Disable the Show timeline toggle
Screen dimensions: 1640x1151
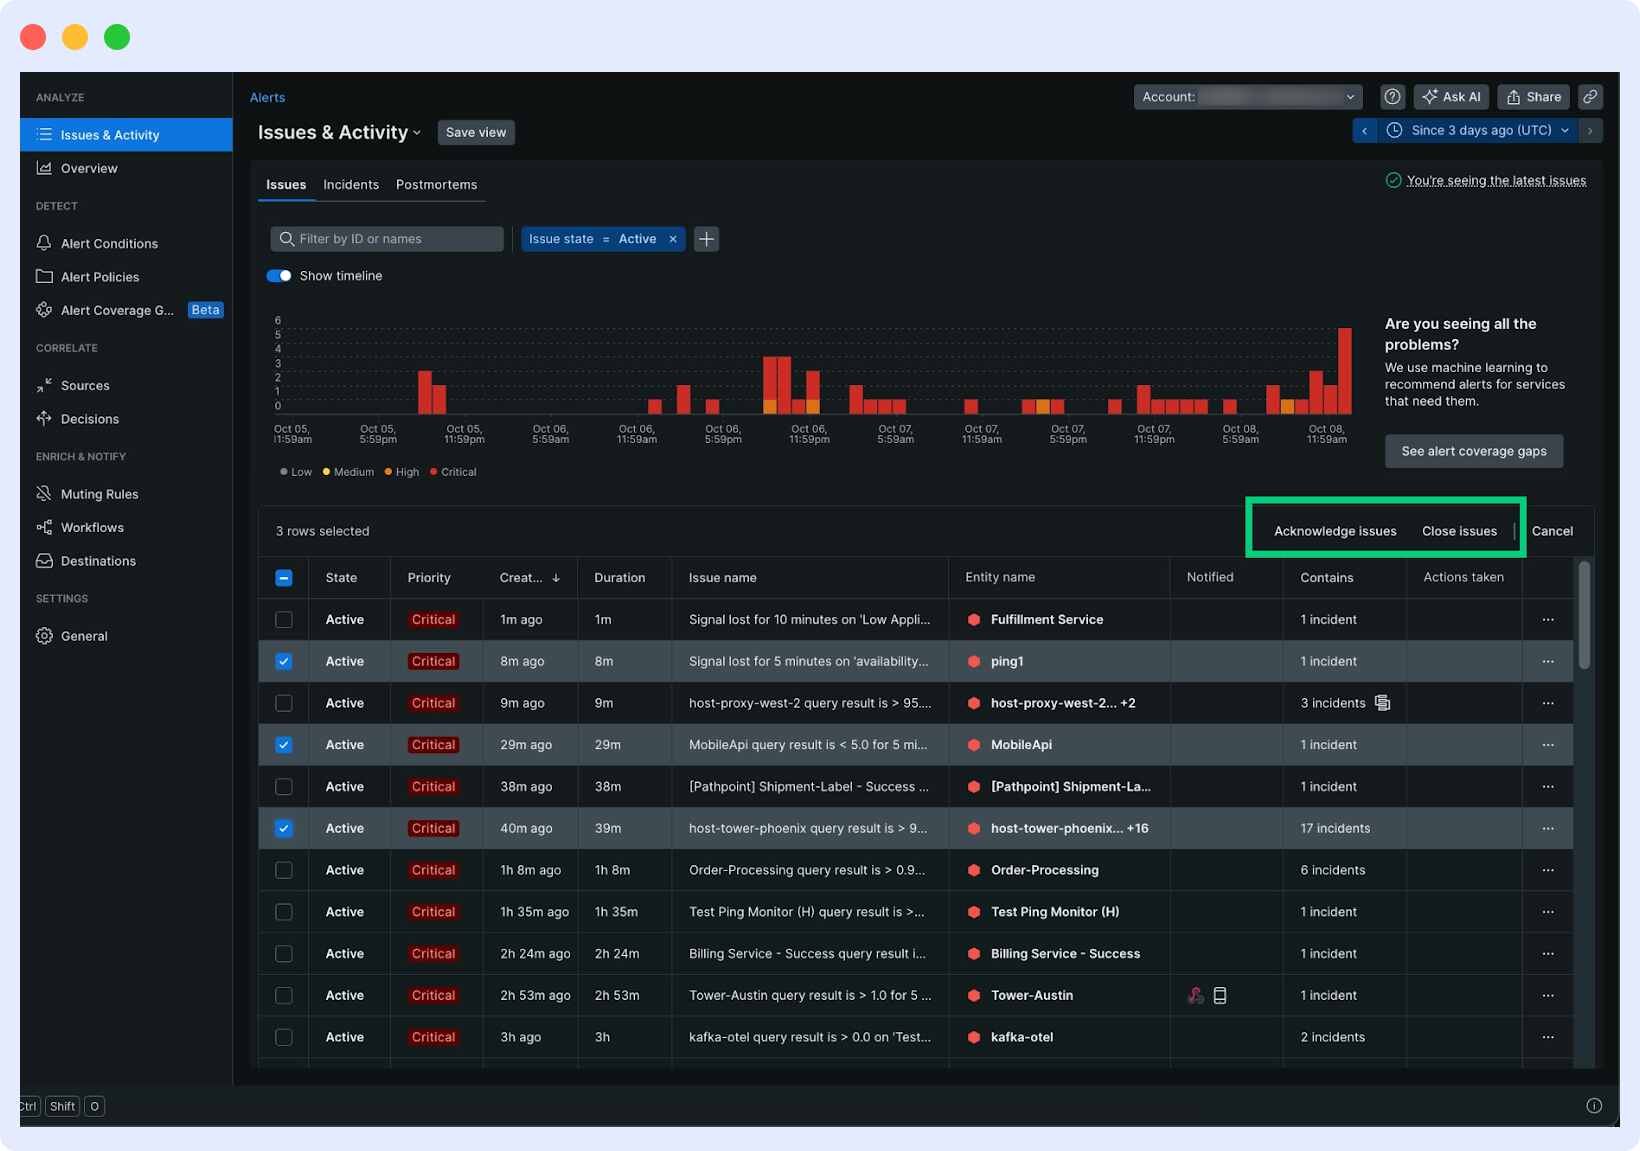pos(278,275)
